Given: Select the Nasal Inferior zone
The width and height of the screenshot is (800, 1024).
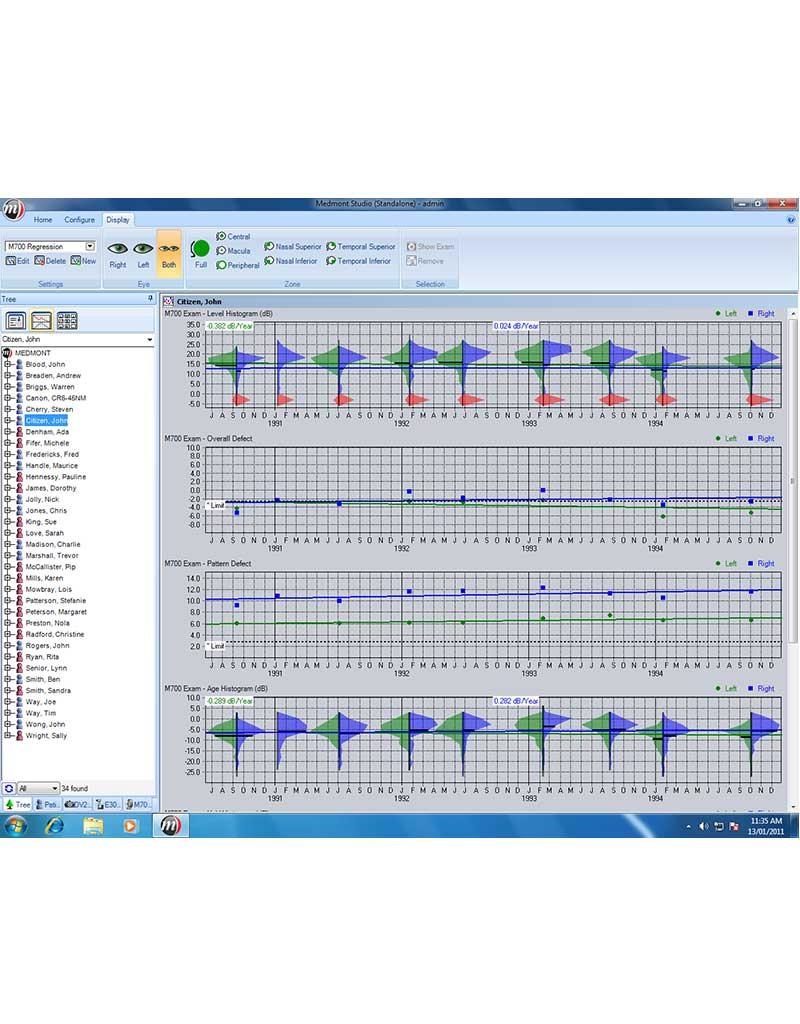Looking at the screenshot, I should click(291, 261).
